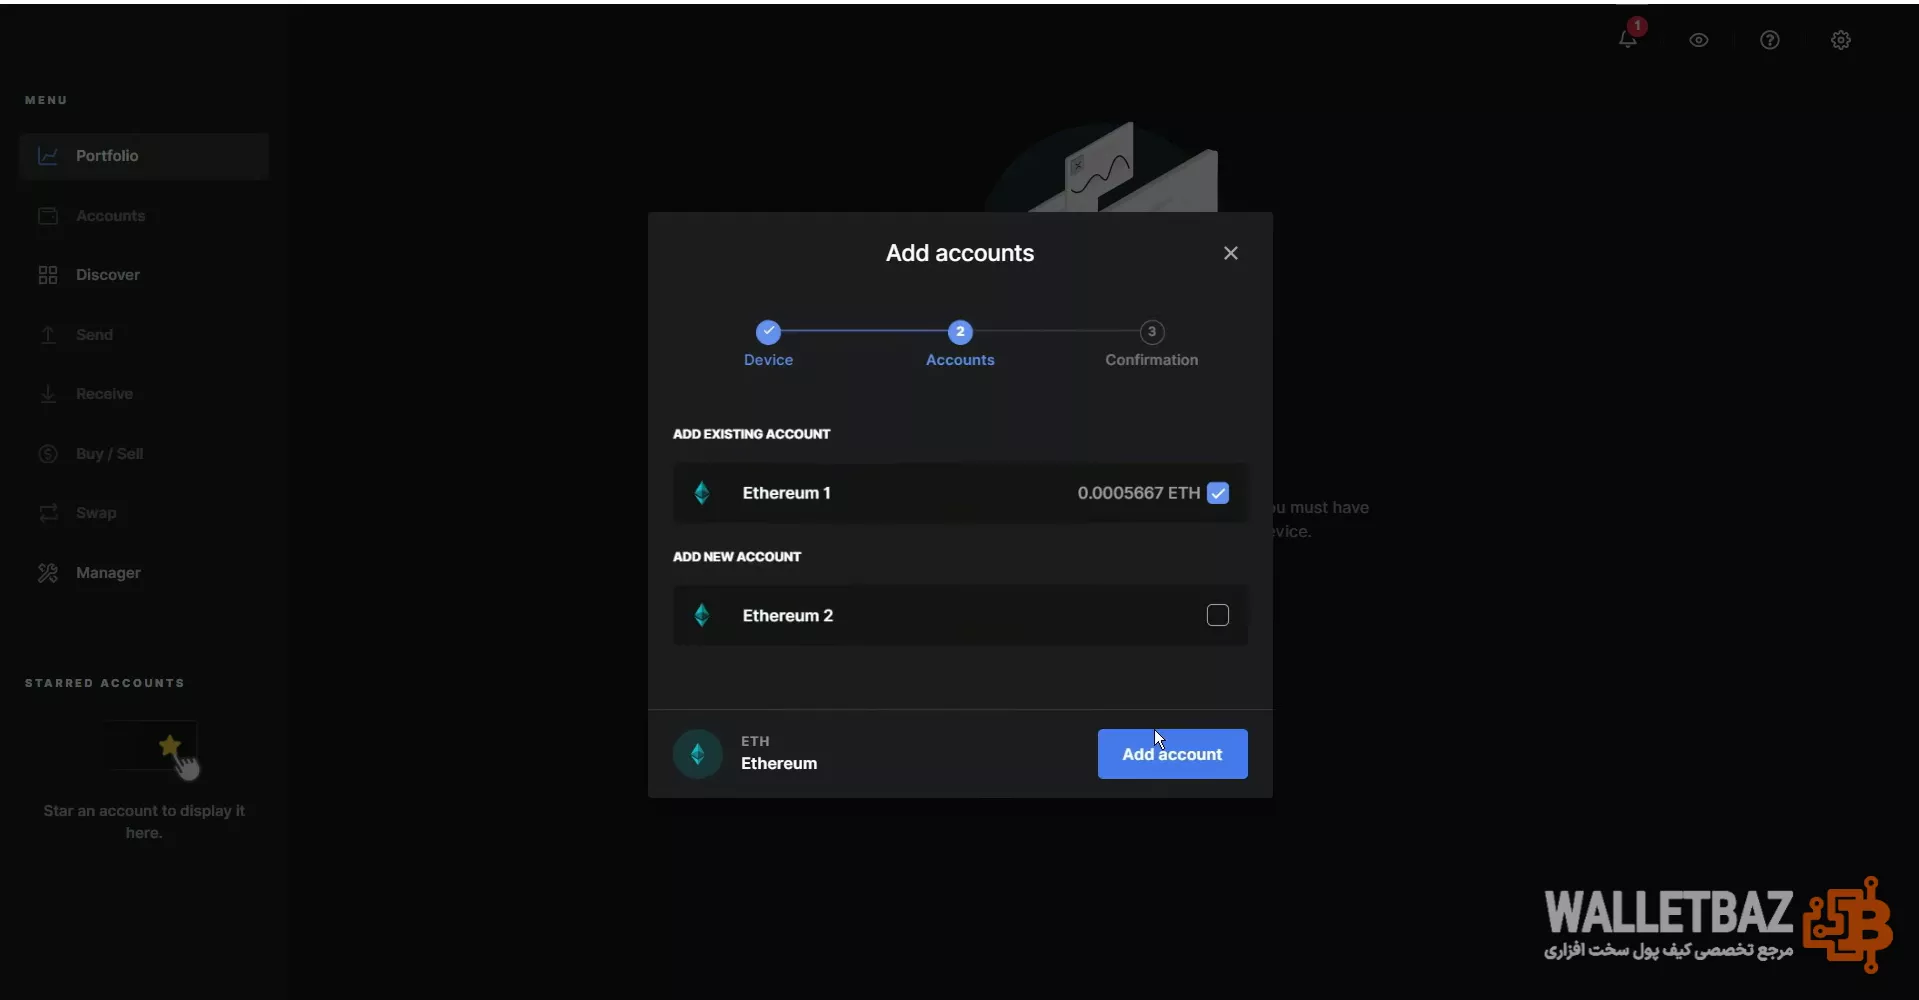Open the settings gear icon
This screenshot has height=1000, width=1919.
tap(1841, 40)
